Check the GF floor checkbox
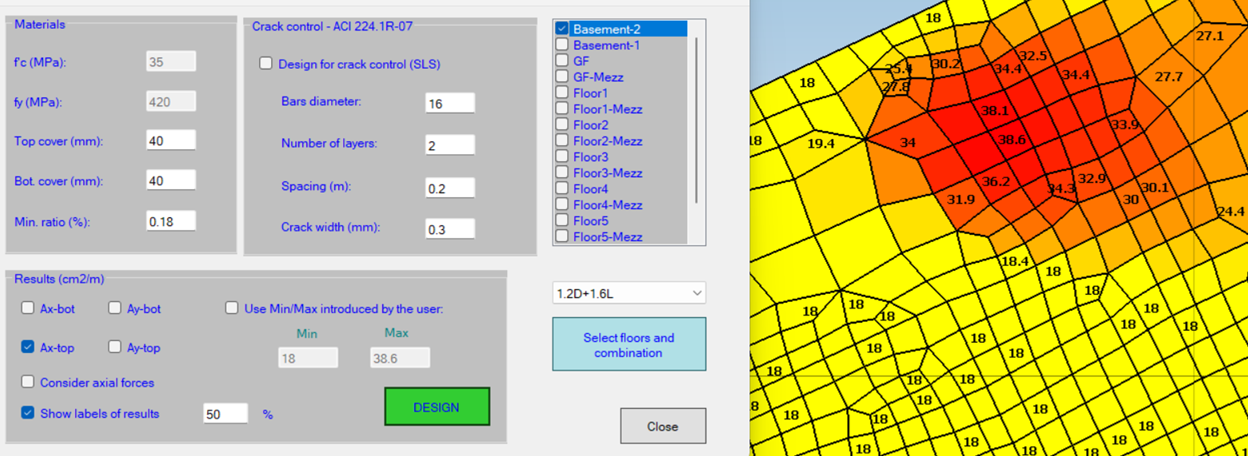 (x=562, y=61)
